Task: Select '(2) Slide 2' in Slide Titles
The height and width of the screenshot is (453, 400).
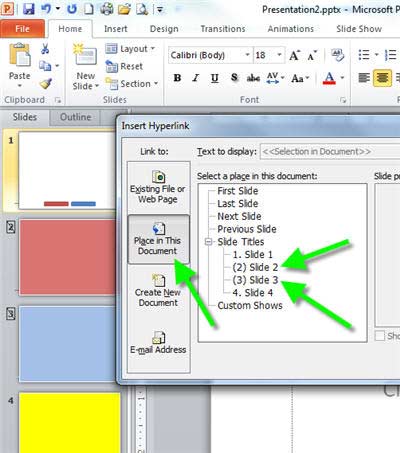Action: [255, 267]
